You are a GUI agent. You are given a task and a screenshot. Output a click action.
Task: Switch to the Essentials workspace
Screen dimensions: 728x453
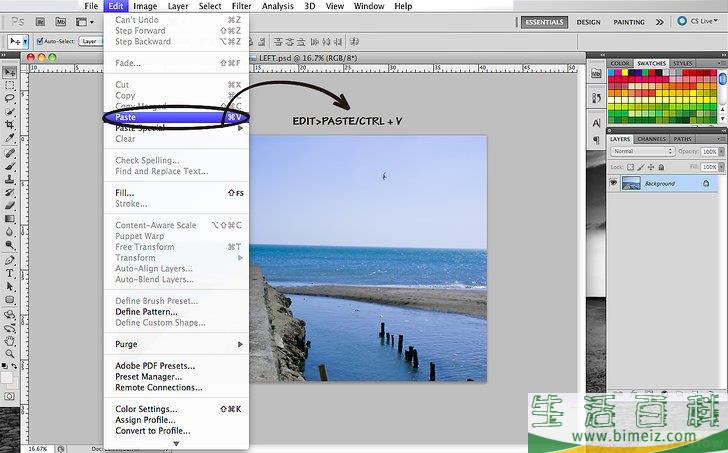click(544, 21)
